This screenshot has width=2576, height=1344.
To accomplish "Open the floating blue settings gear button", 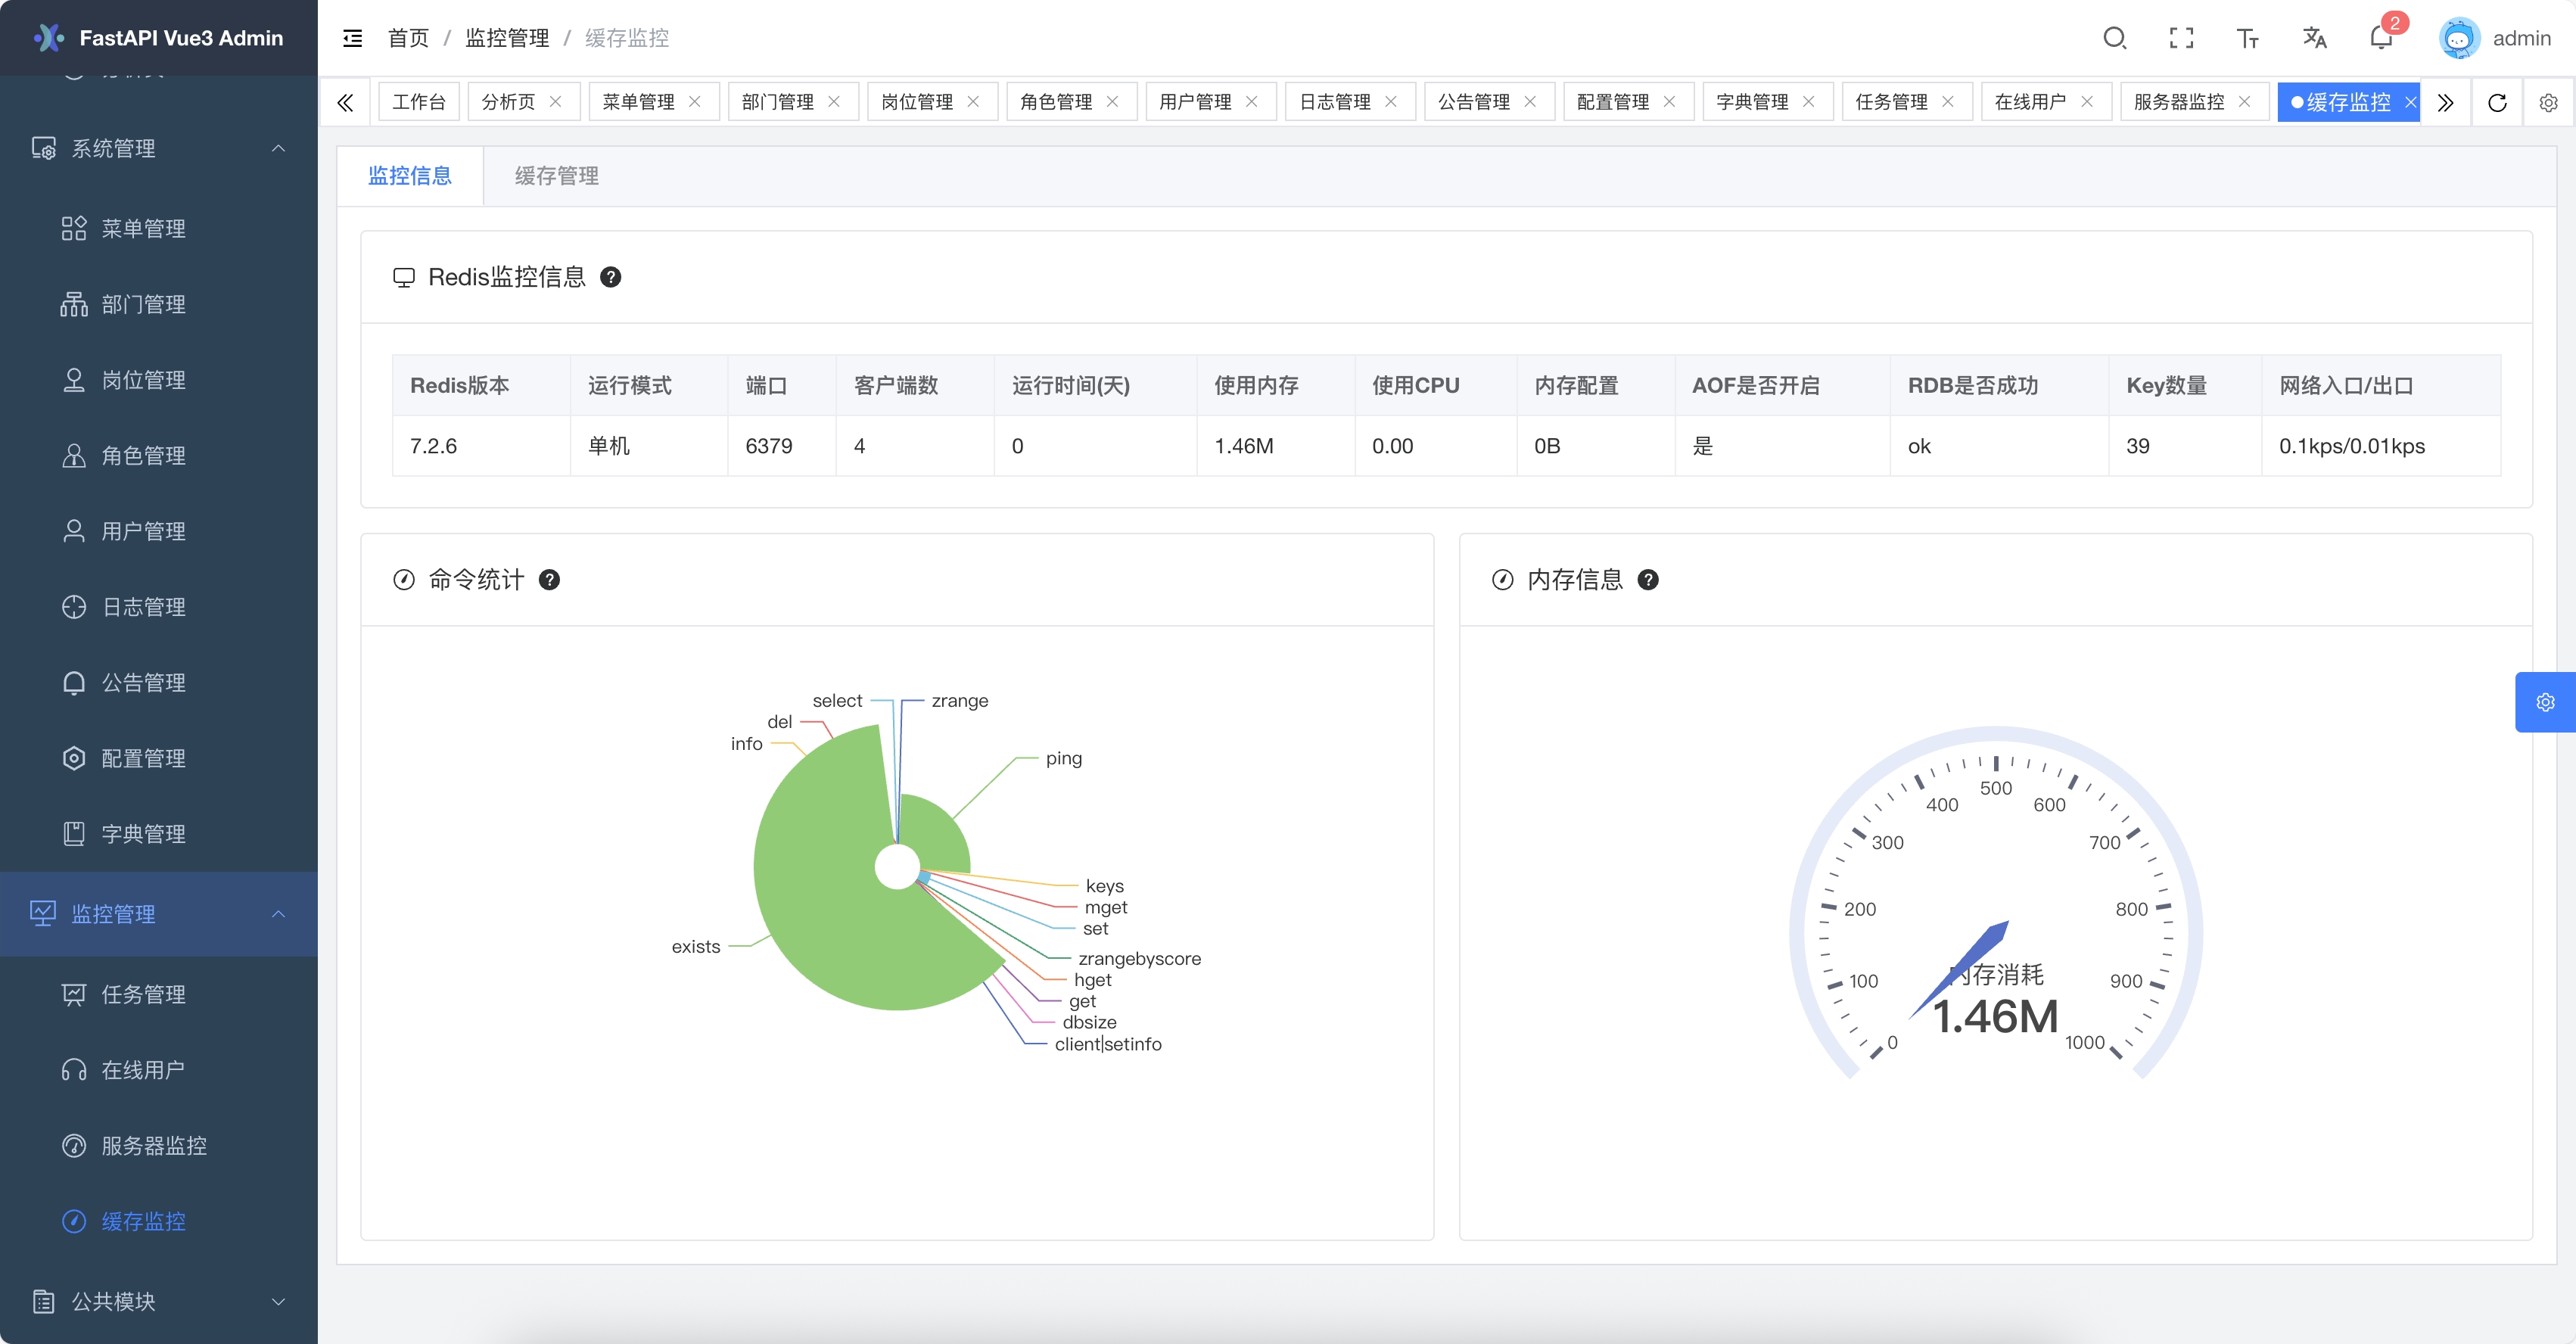I will coord(2545,702).
